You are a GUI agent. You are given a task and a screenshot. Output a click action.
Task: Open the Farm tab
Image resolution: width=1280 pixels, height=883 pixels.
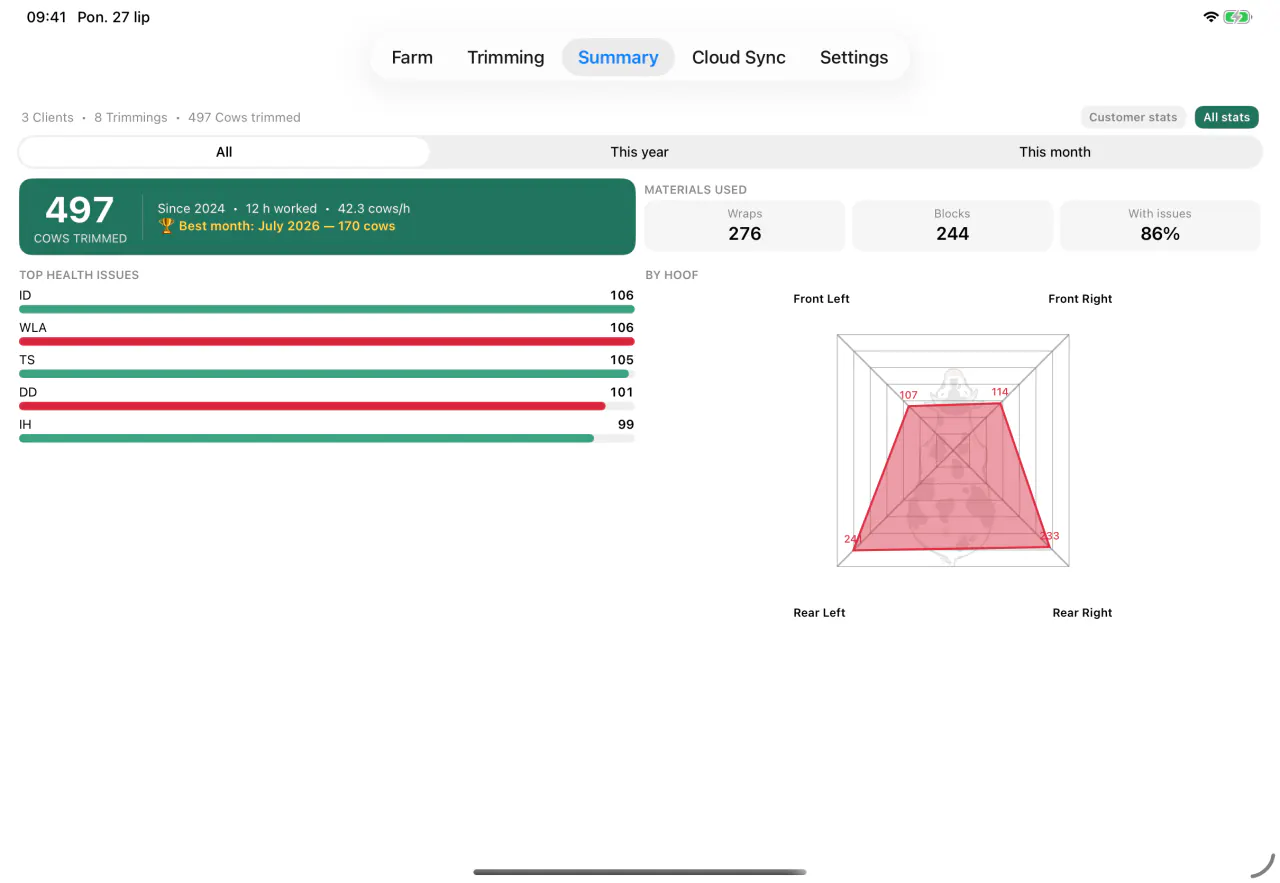click(x=412, y=57)
